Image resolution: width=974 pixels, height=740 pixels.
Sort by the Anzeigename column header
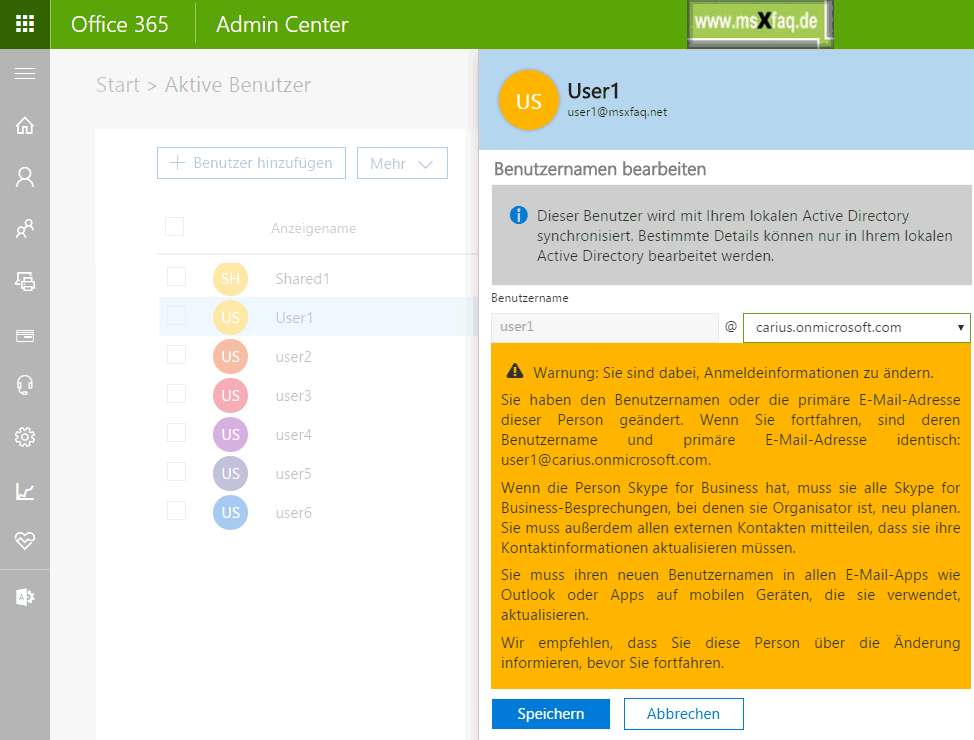click(314, 229)
